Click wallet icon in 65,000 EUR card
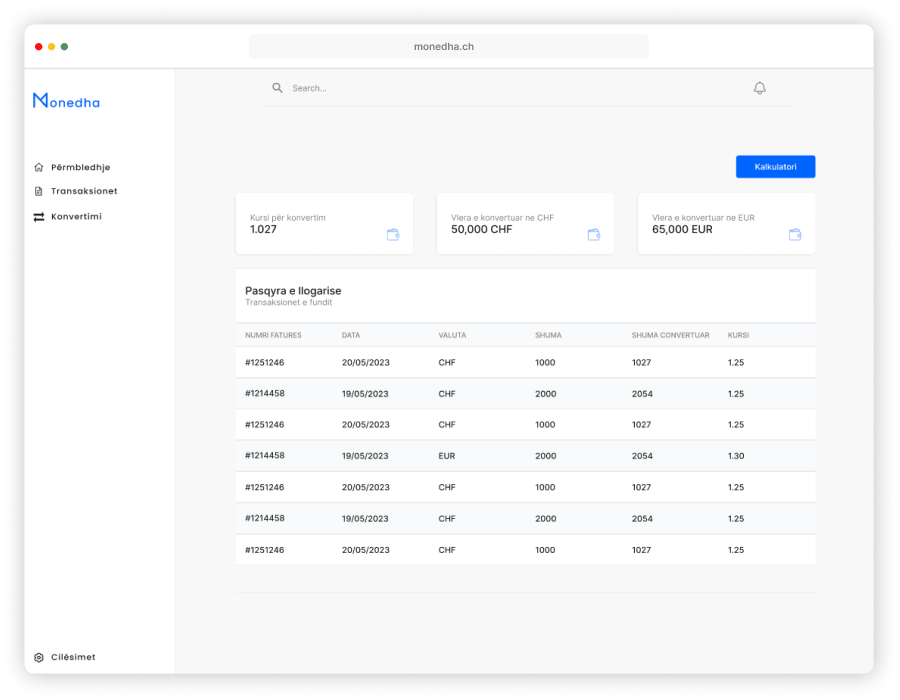900x700 pixels. [795, 234]
